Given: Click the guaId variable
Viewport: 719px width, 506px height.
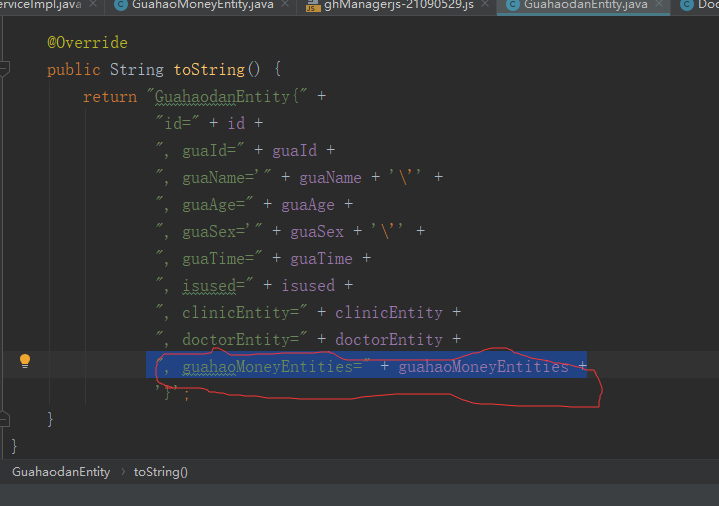Looking at the screenshot, I should click(x=294, y=150).
